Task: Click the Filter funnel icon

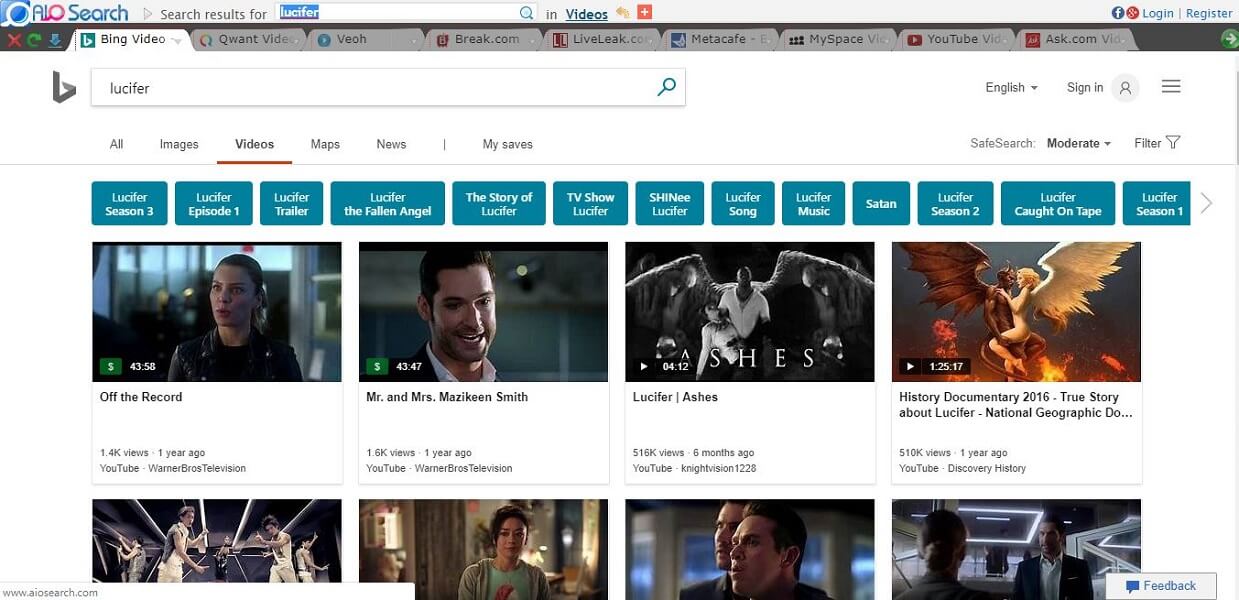Action: tap(1173, 142)
